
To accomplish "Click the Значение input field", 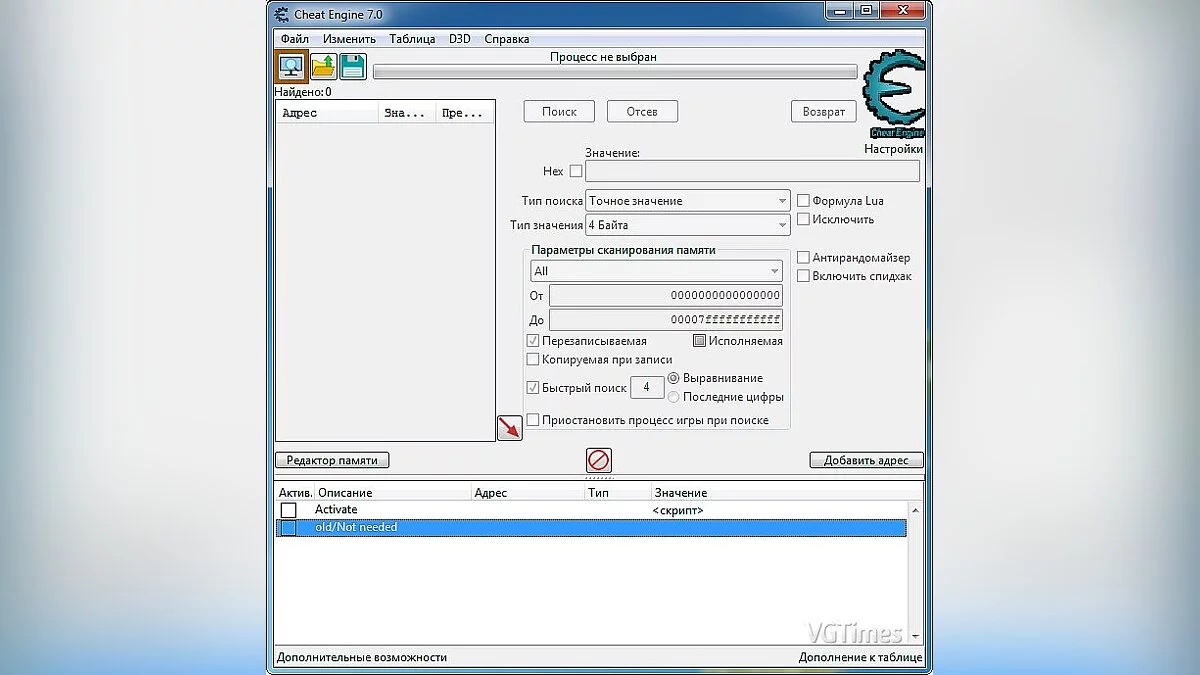I will 752,171.
